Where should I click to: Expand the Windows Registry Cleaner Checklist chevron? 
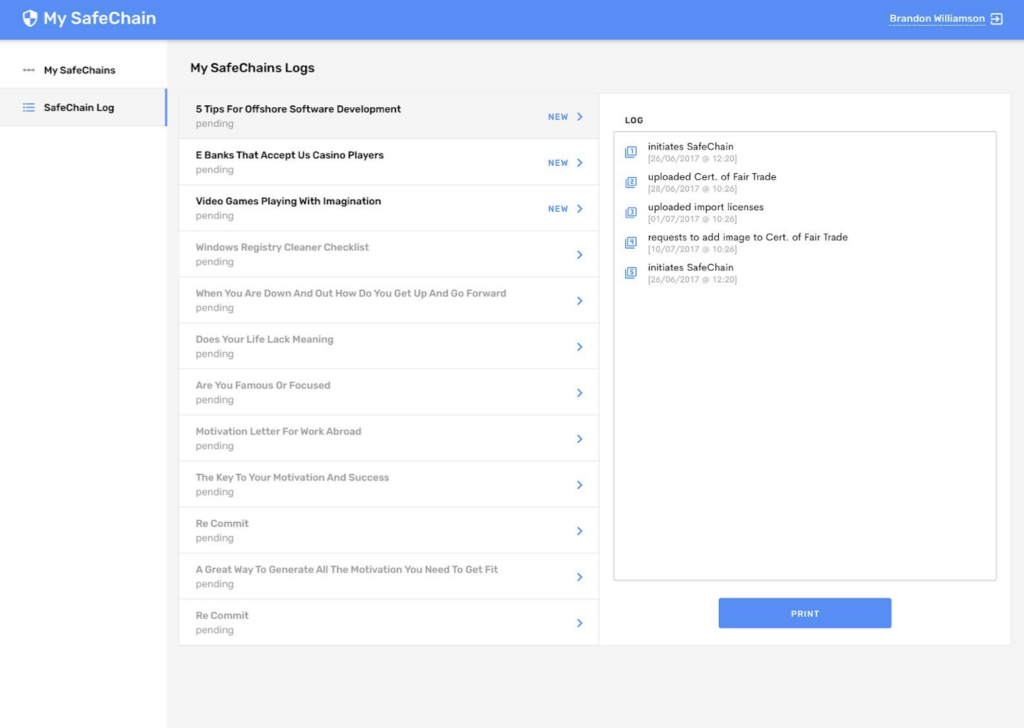579,255
